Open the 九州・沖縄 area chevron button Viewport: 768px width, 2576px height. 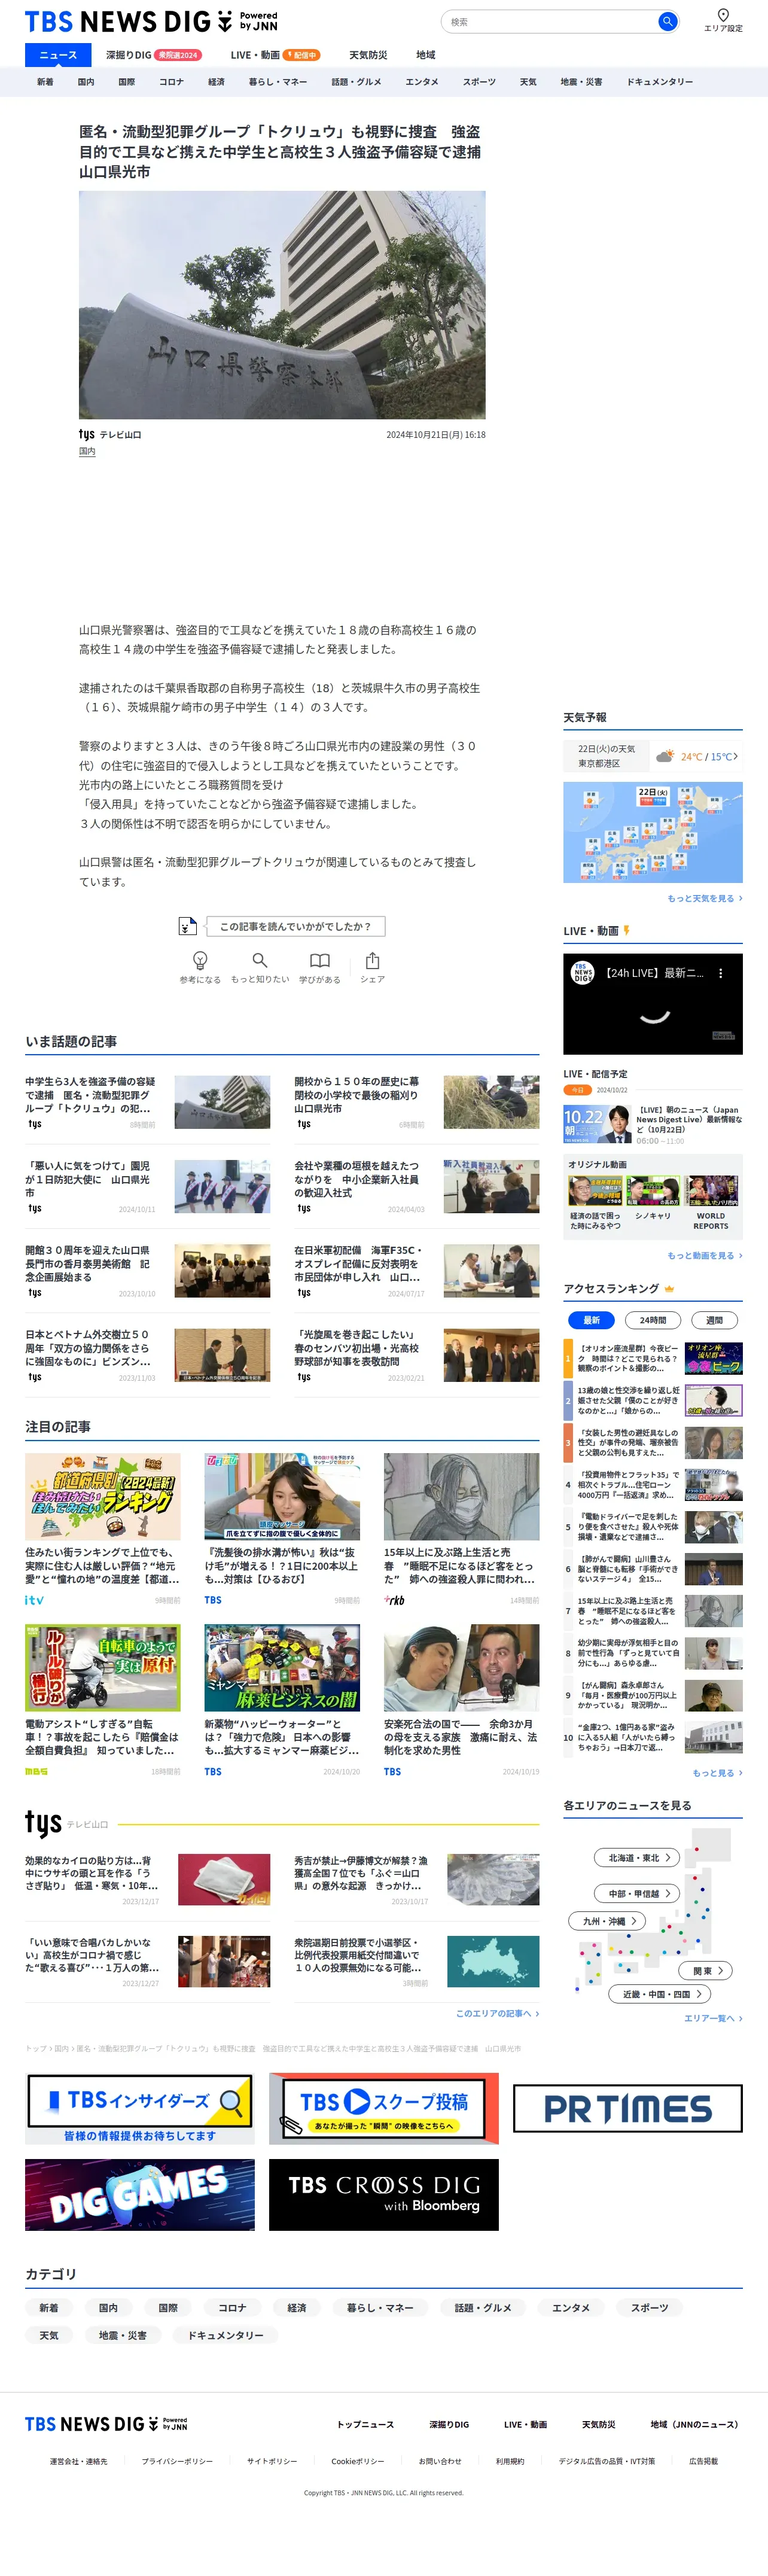[608, 1921]
